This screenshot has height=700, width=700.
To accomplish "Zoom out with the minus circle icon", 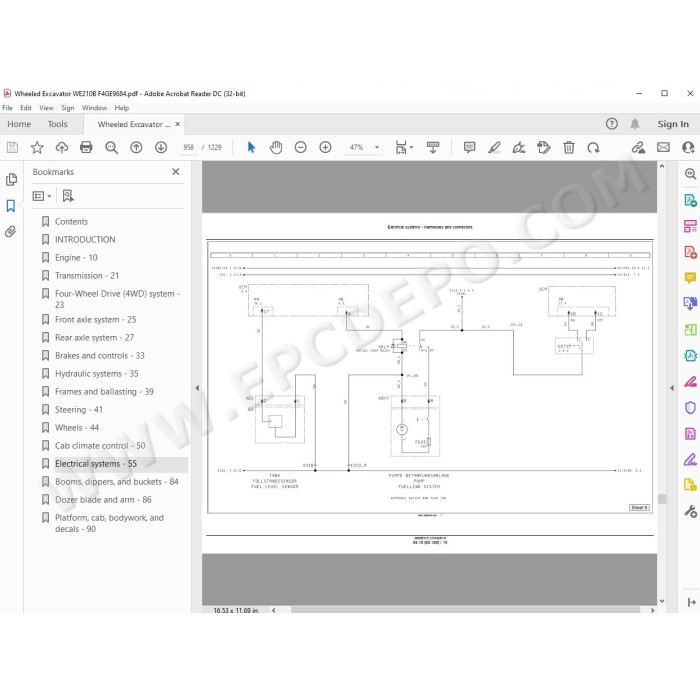I will point(300,147).
